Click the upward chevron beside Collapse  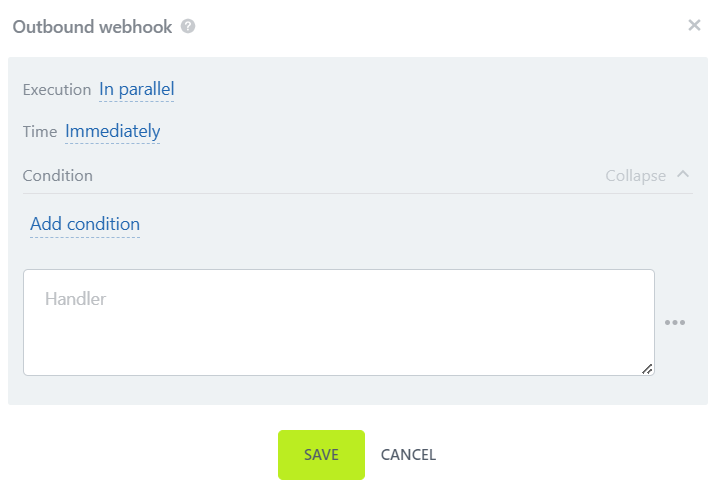683,174
